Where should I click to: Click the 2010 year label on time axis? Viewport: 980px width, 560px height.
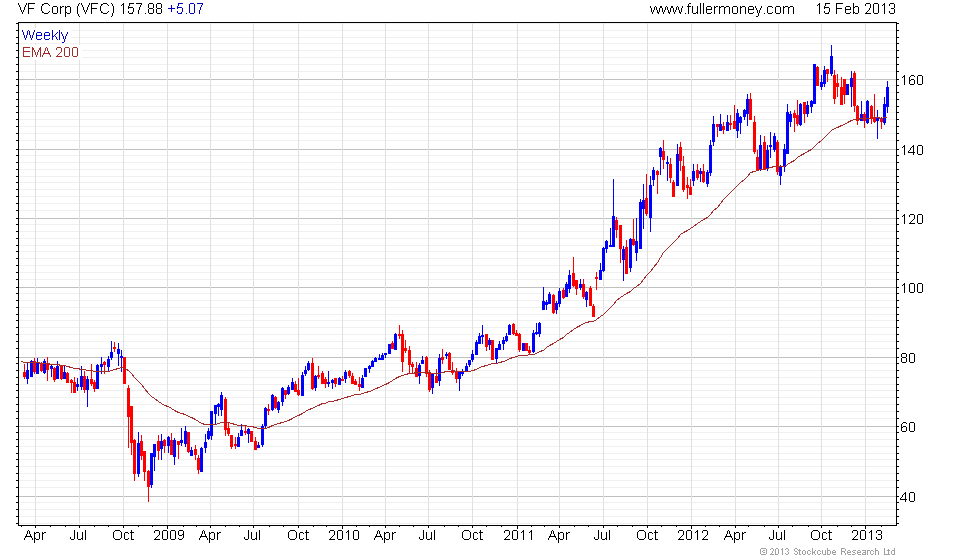(344, 536)
